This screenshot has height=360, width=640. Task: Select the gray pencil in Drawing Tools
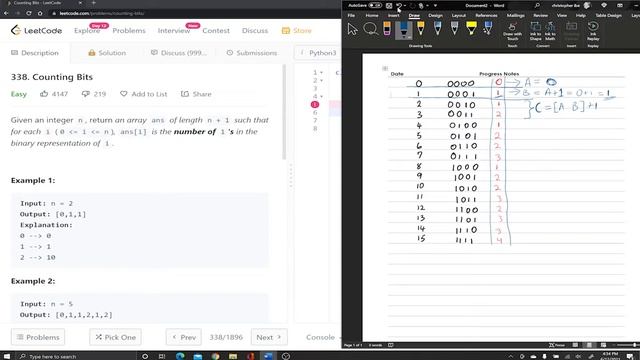pyautogui.click(x=454, y=28)
